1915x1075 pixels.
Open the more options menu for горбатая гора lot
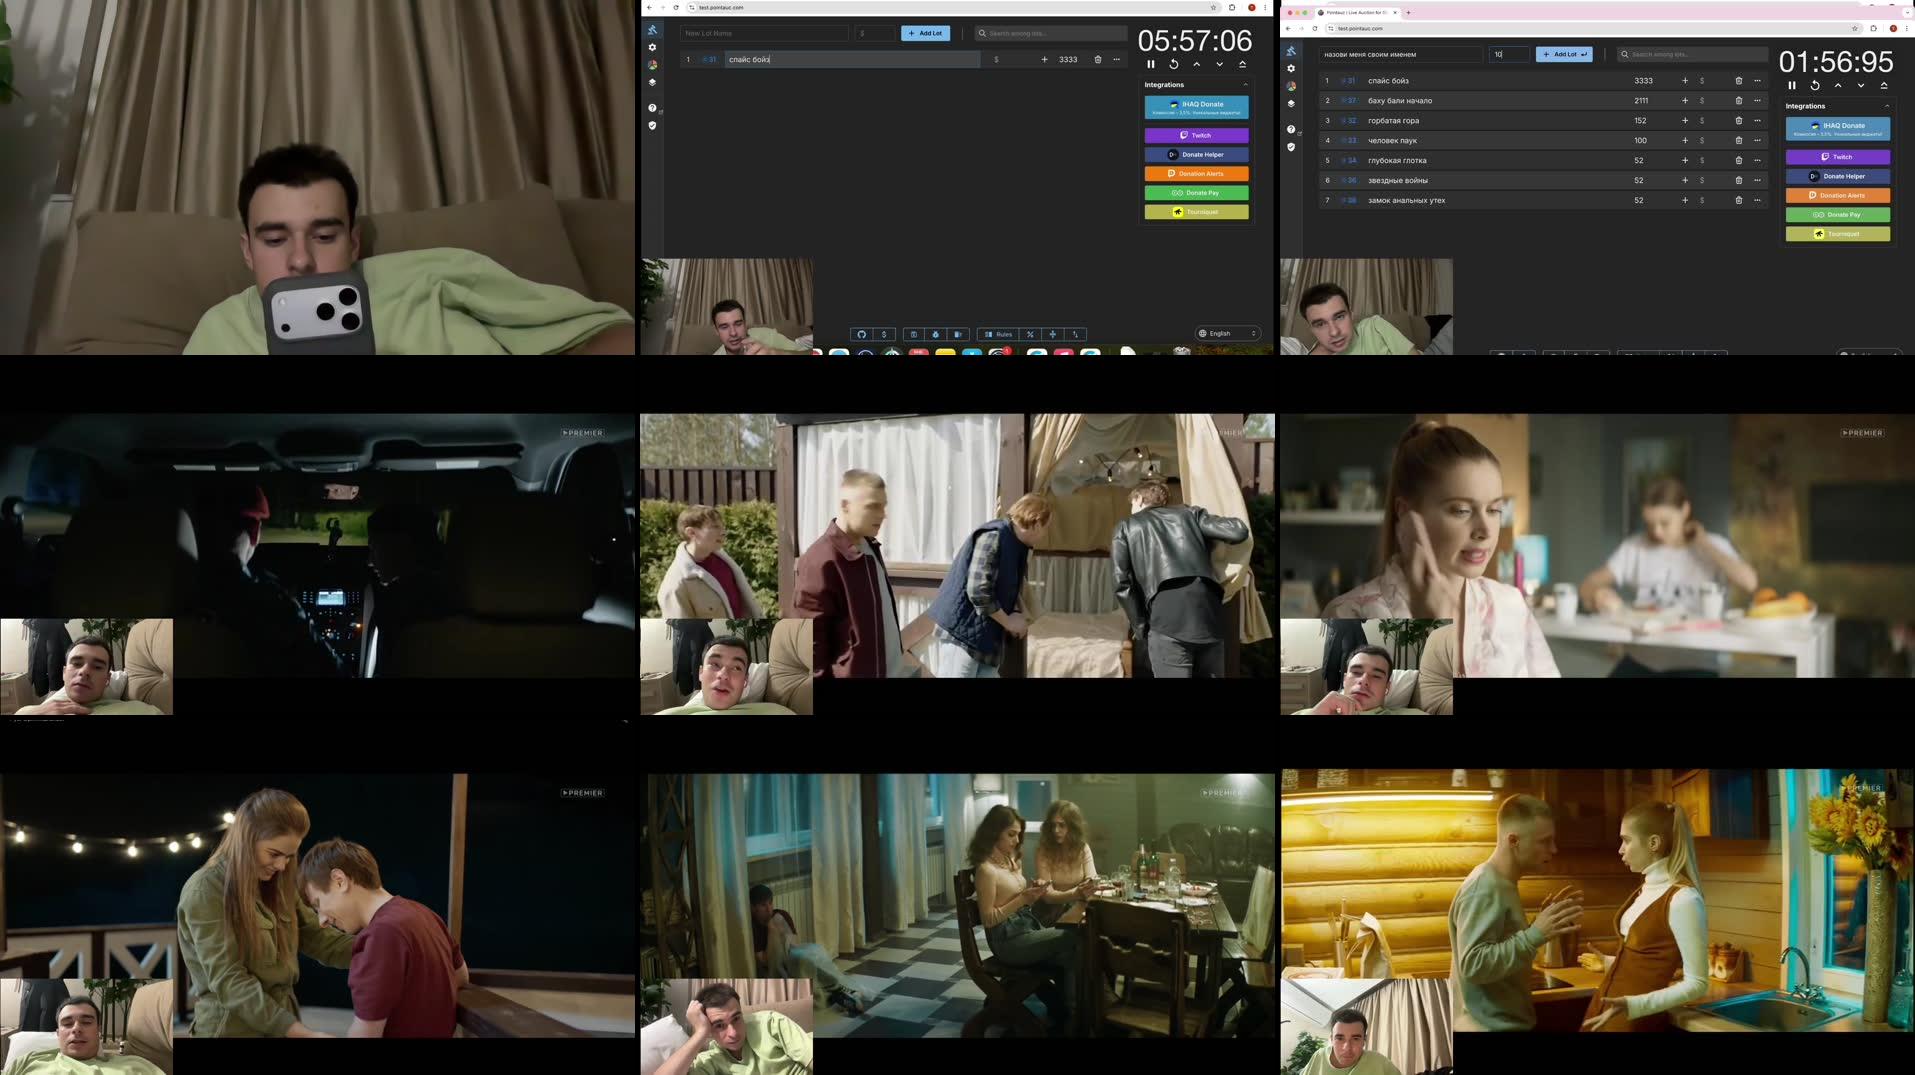(x=1757, y=120)
